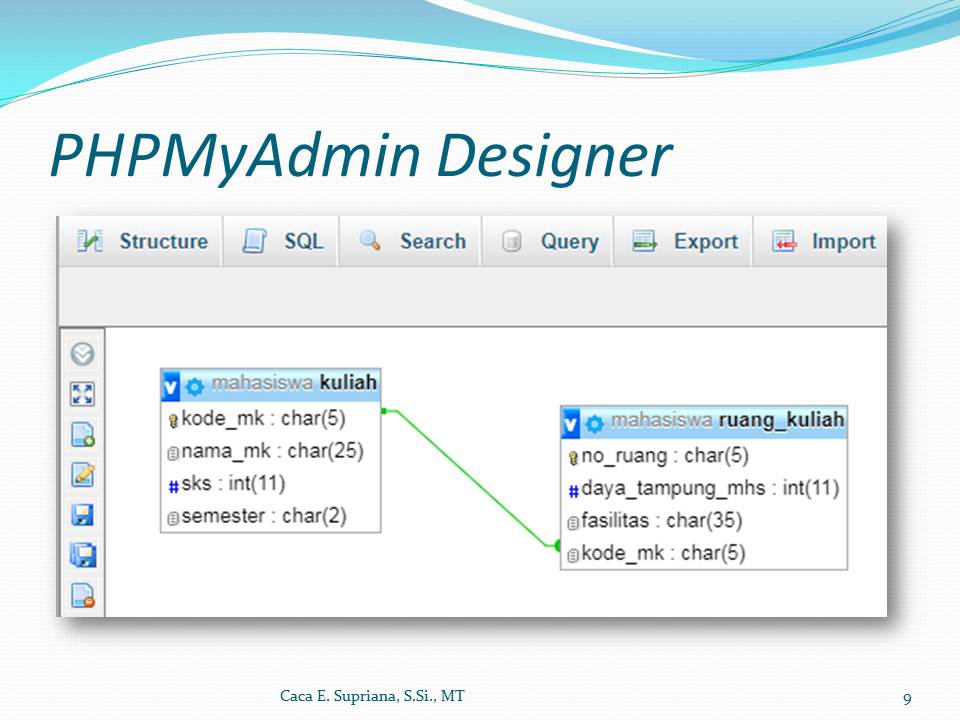This screenshot has width=960, height=720.
Task: Click the Import tab icon
Action: pos(784,241)
